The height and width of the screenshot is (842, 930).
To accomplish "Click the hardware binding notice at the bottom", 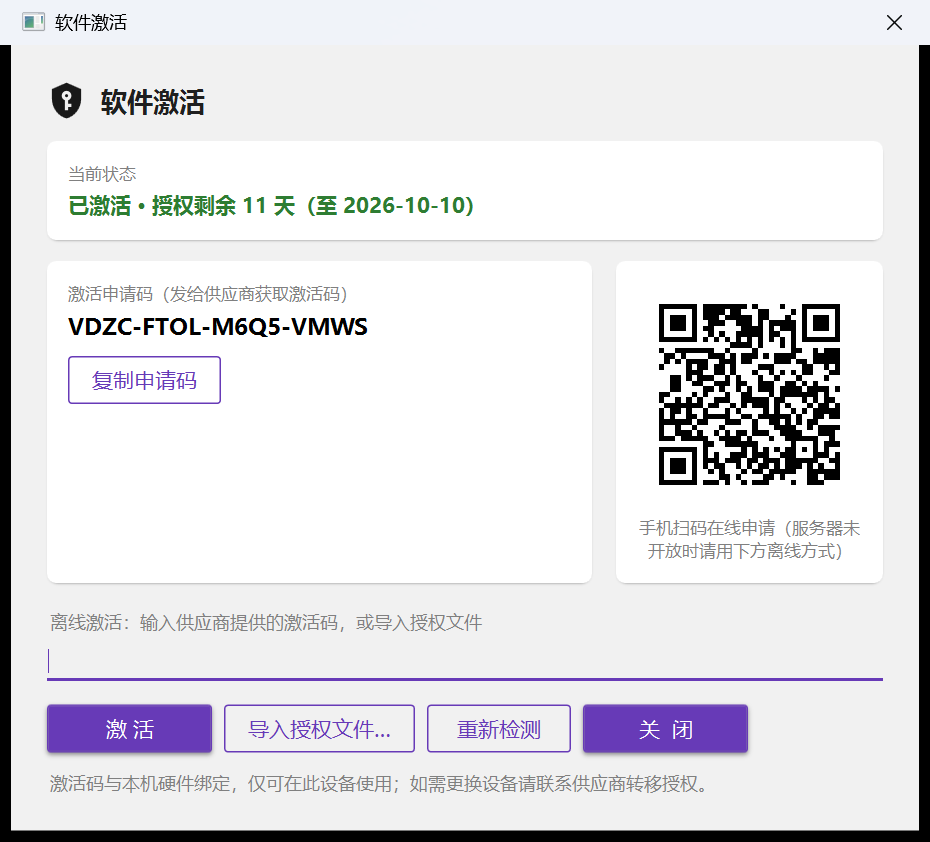I will (x=380, y=784).
